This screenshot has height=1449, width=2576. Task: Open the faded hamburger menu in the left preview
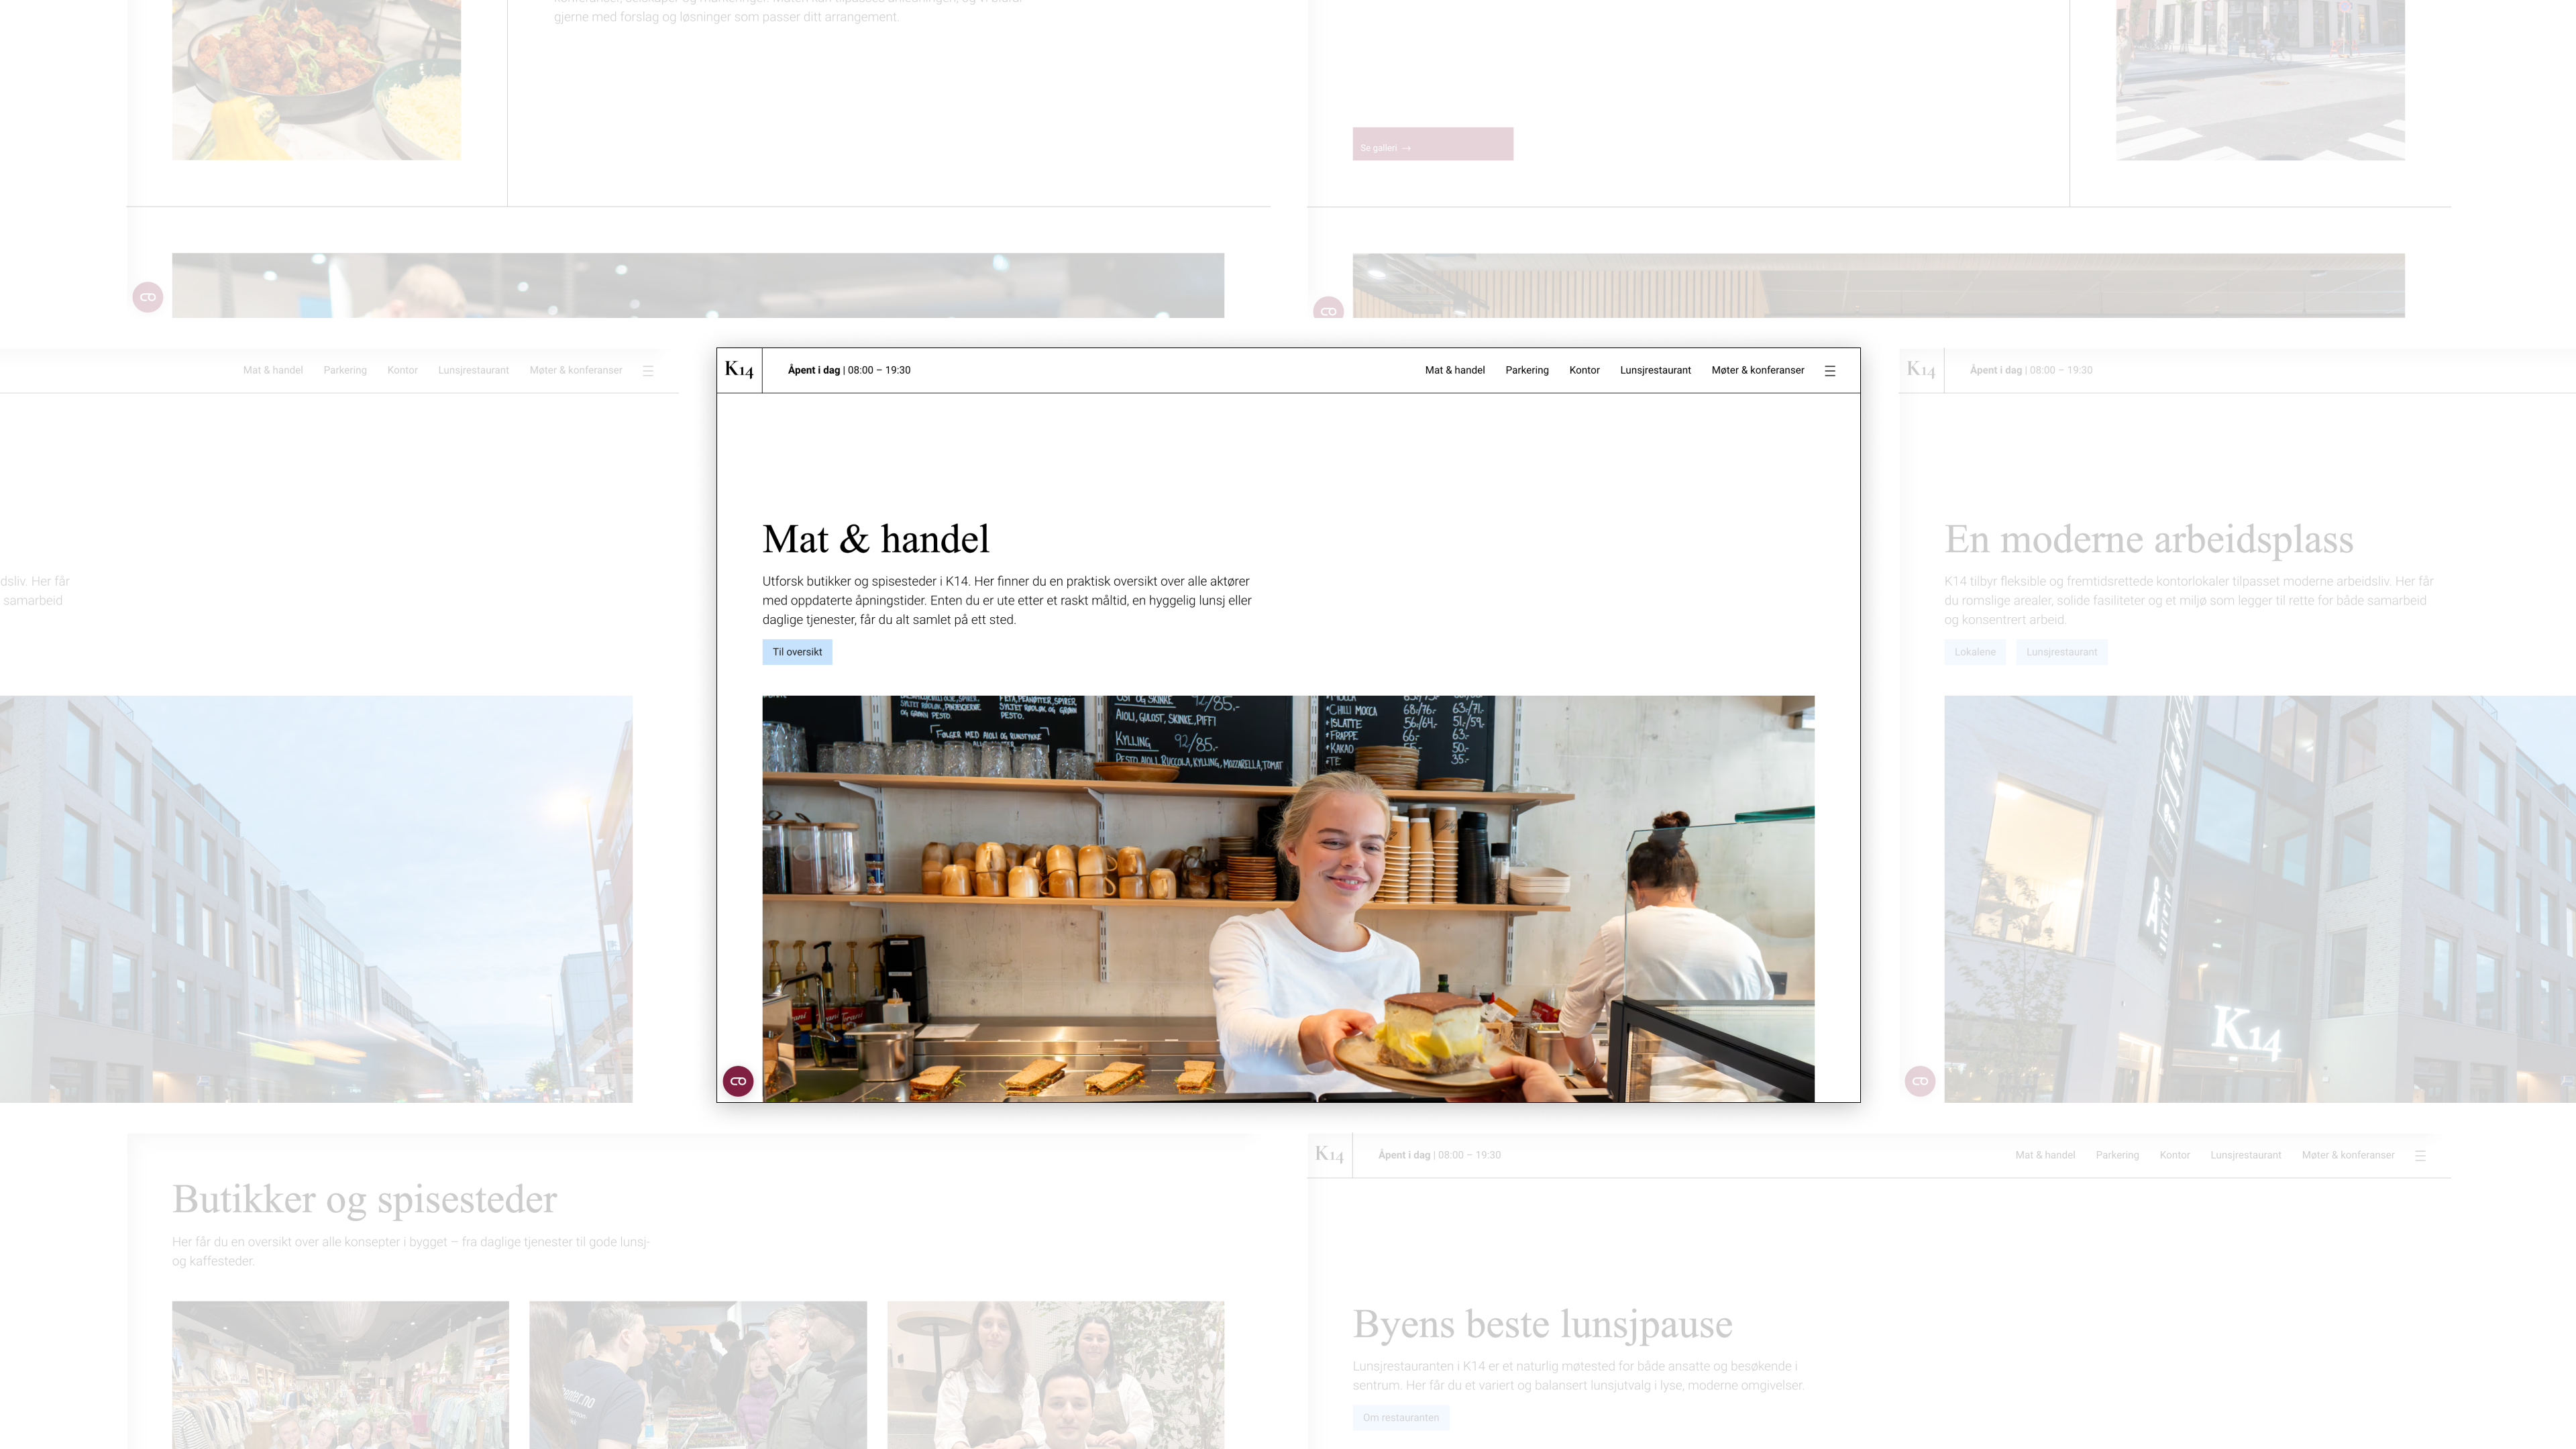click(x=648, y=371)
